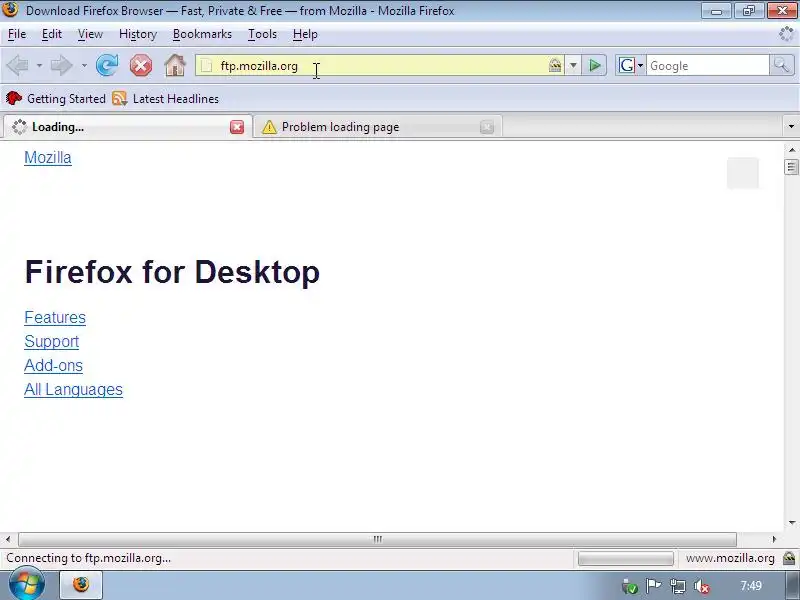800x600 pixels.
Task: Reload the current page
Action: click(x=107, y=65)
